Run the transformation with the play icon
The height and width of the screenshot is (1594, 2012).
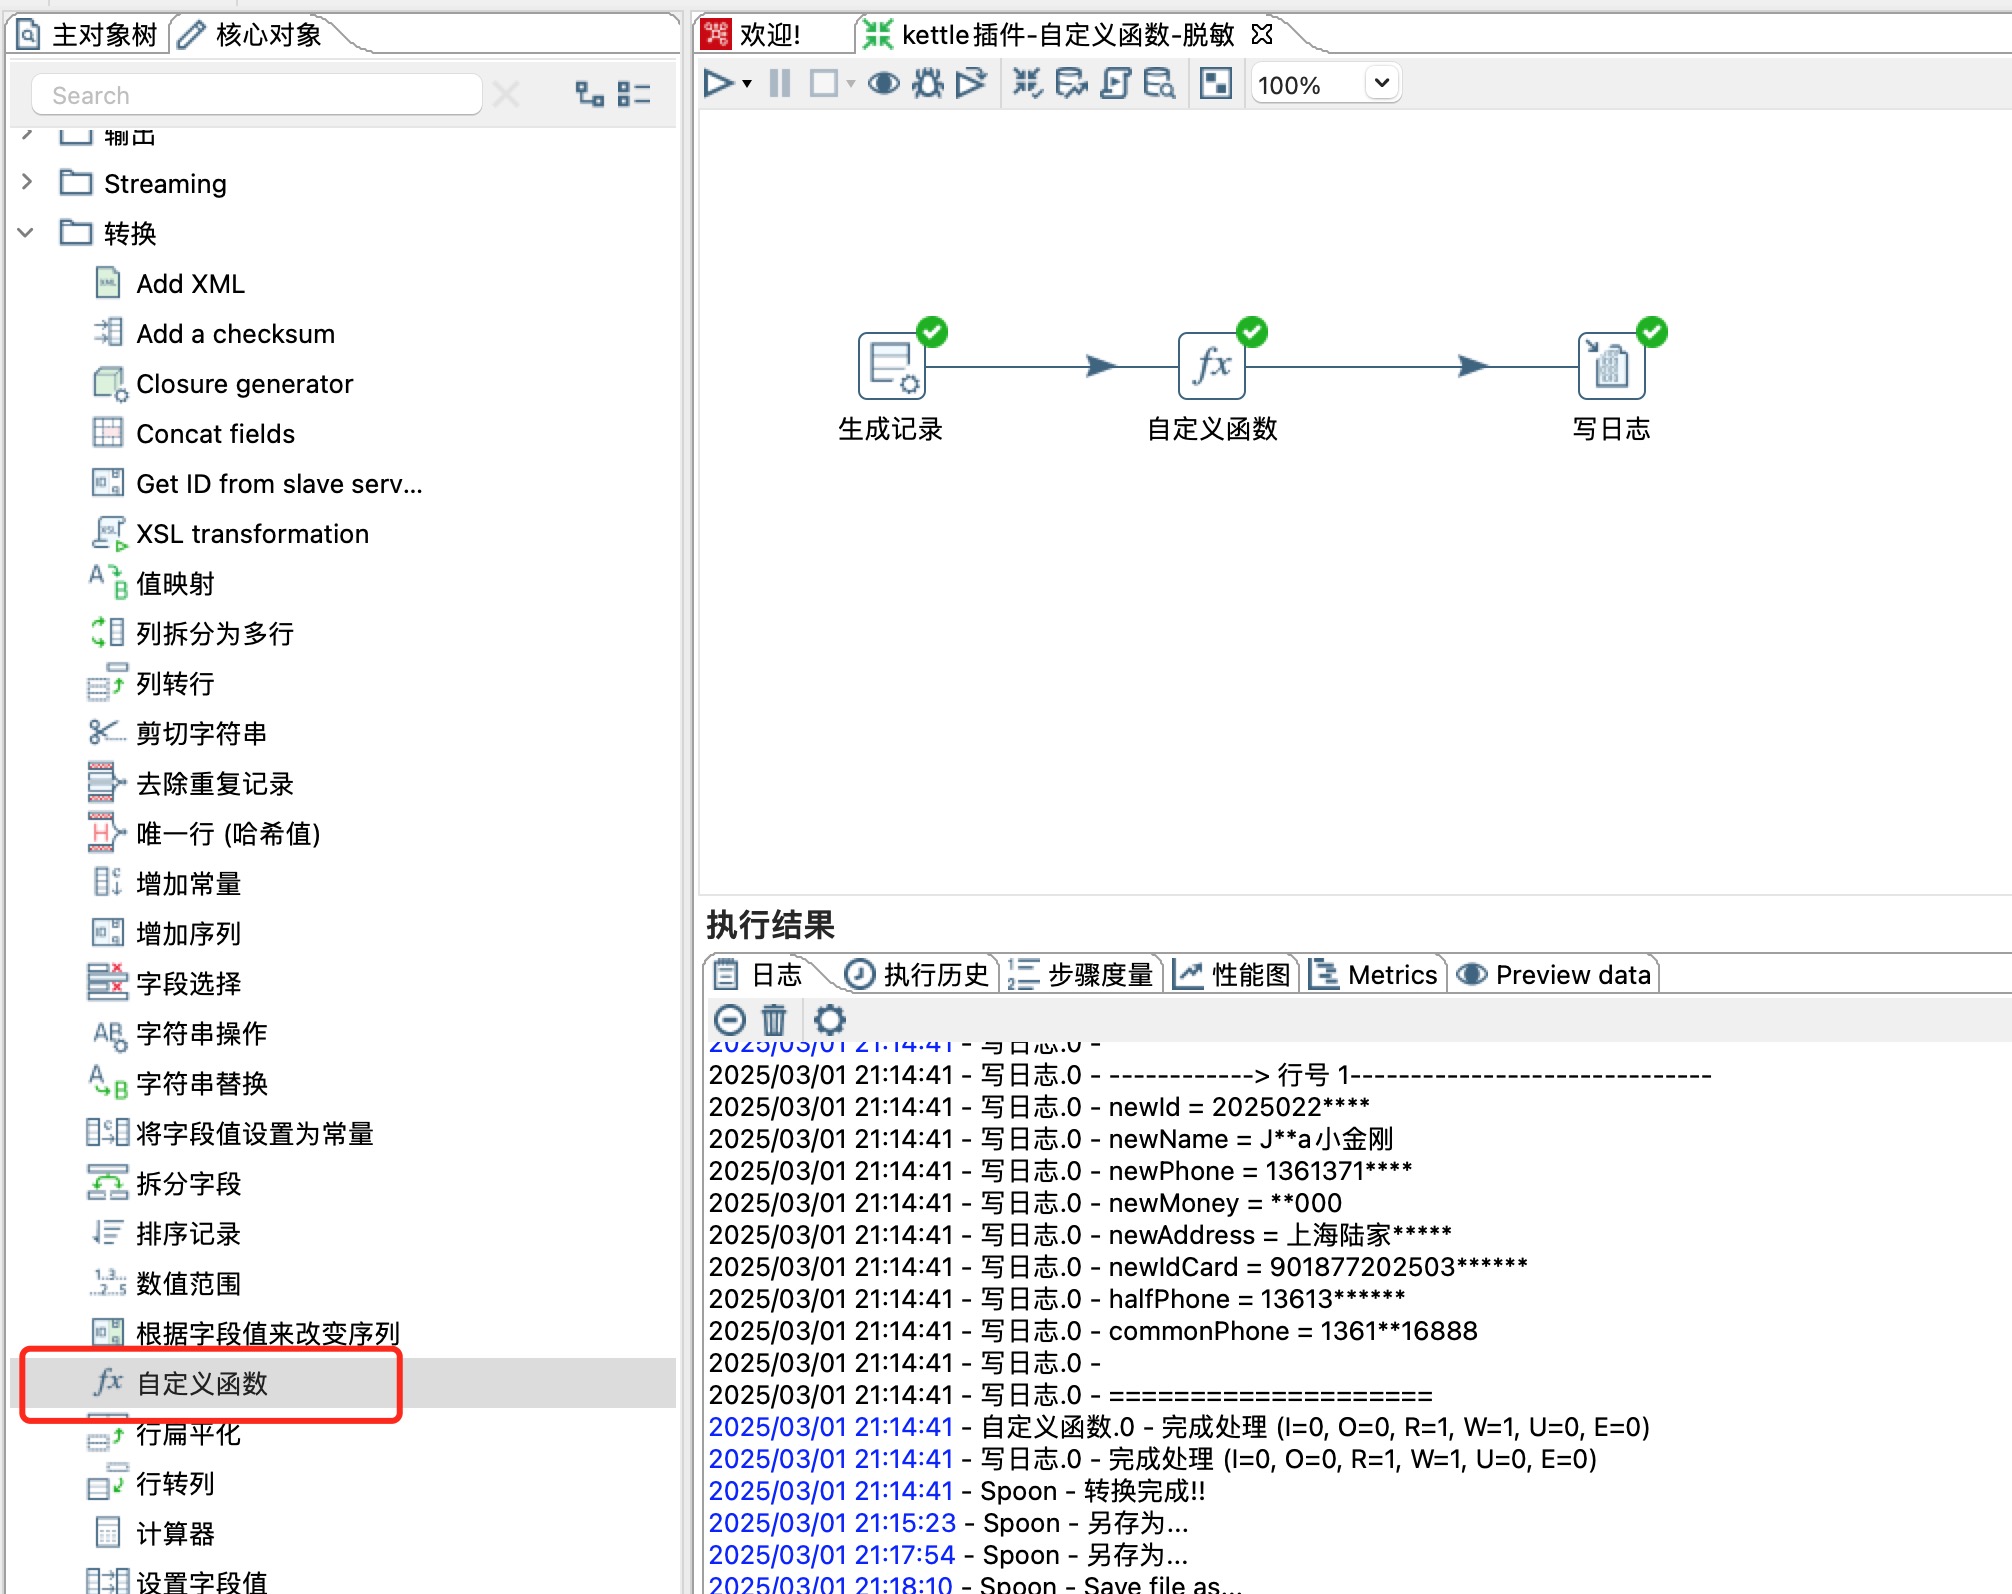(x=718, y=84)
